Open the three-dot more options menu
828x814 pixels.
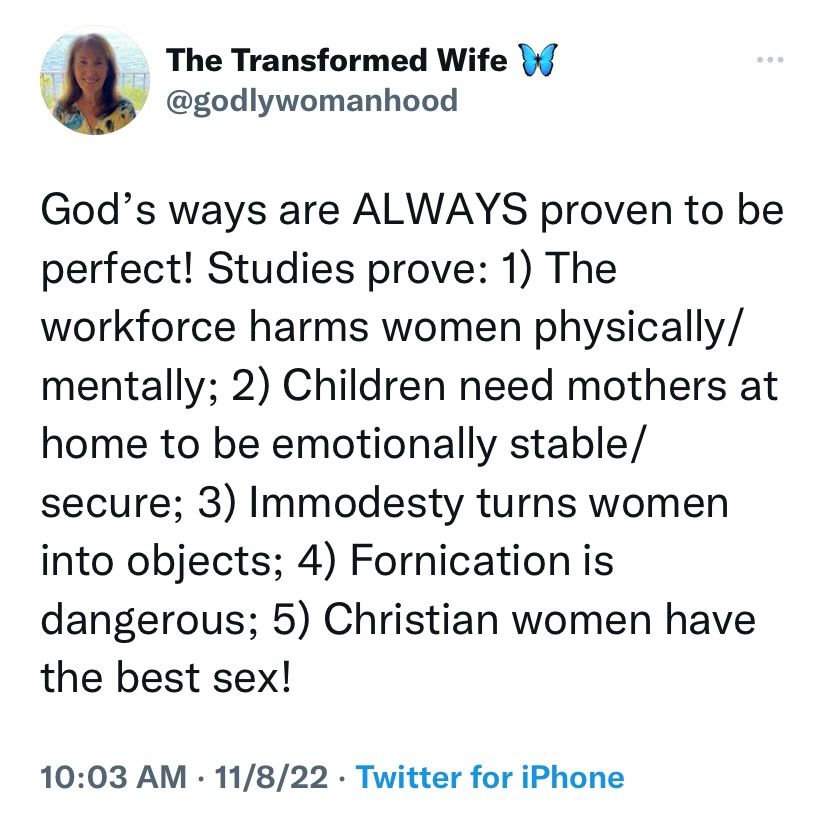(770, 60)
